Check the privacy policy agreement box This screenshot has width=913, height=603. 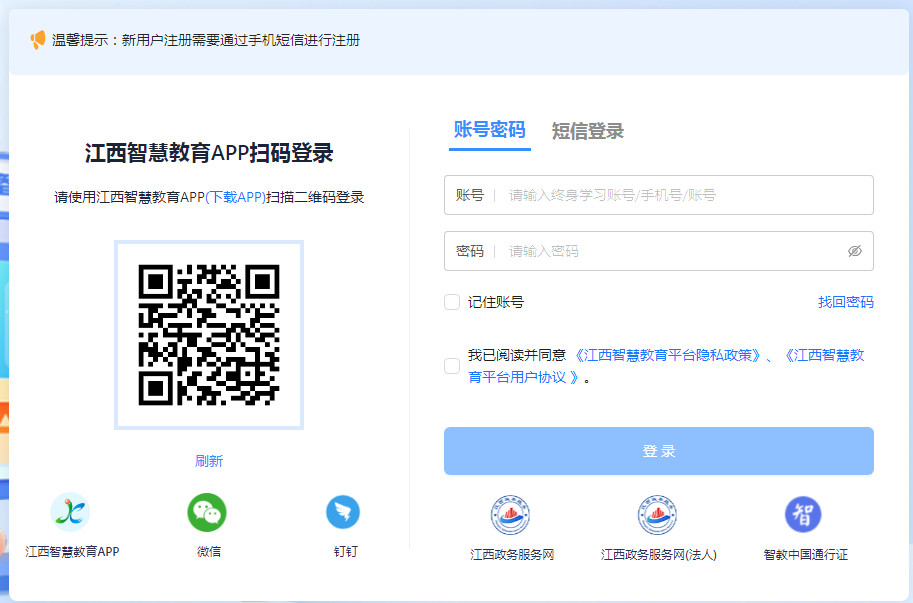(x=452, y=366)
